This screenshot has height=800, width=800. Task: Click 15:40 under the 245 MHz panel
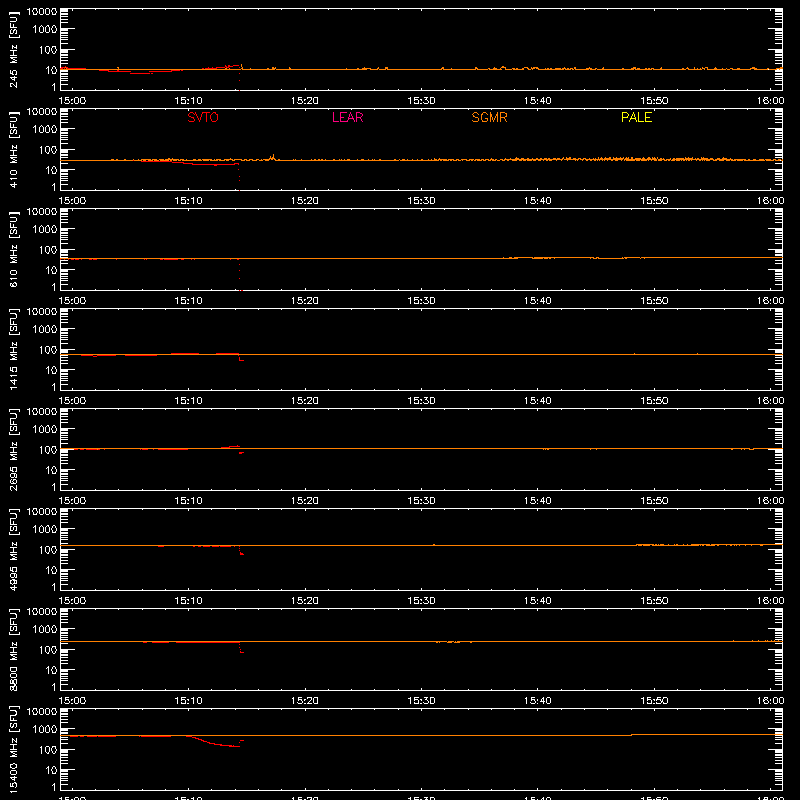point(538,101)
